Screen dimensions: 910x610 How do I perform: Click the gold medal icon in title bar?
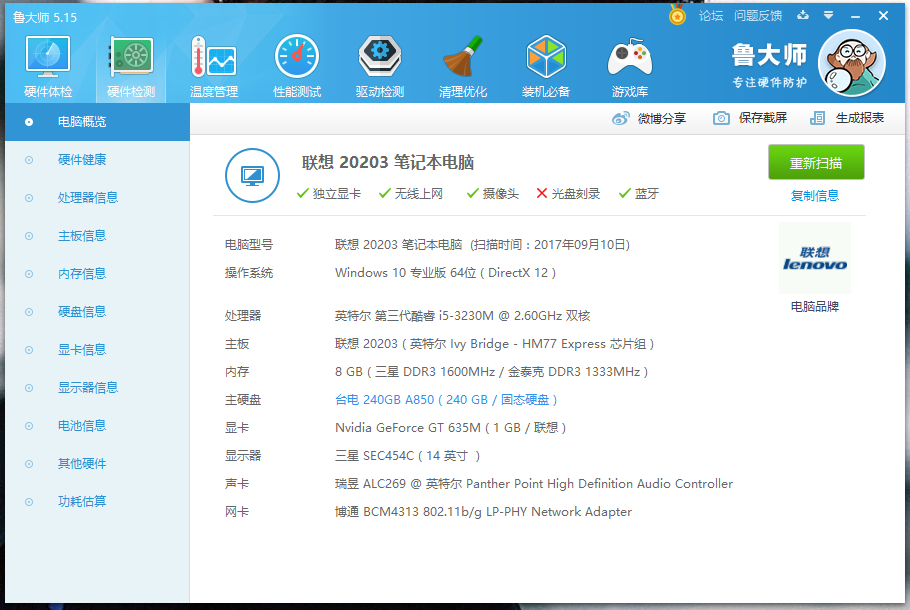coord(677,15)
